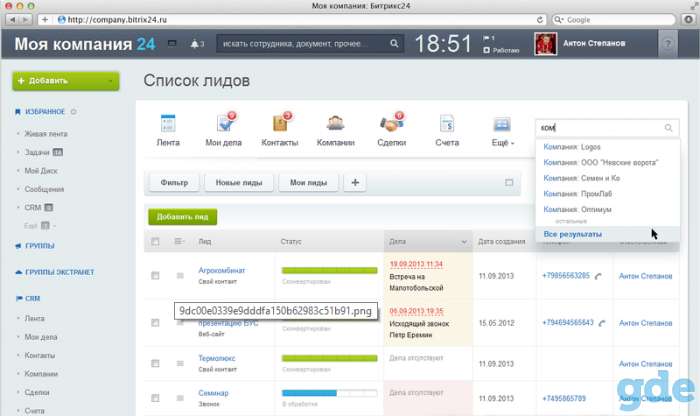The width and height of the screenshot is (700, 416).
Task: Open row actions menu for Агрокомбинат
Action: point(180,275)
